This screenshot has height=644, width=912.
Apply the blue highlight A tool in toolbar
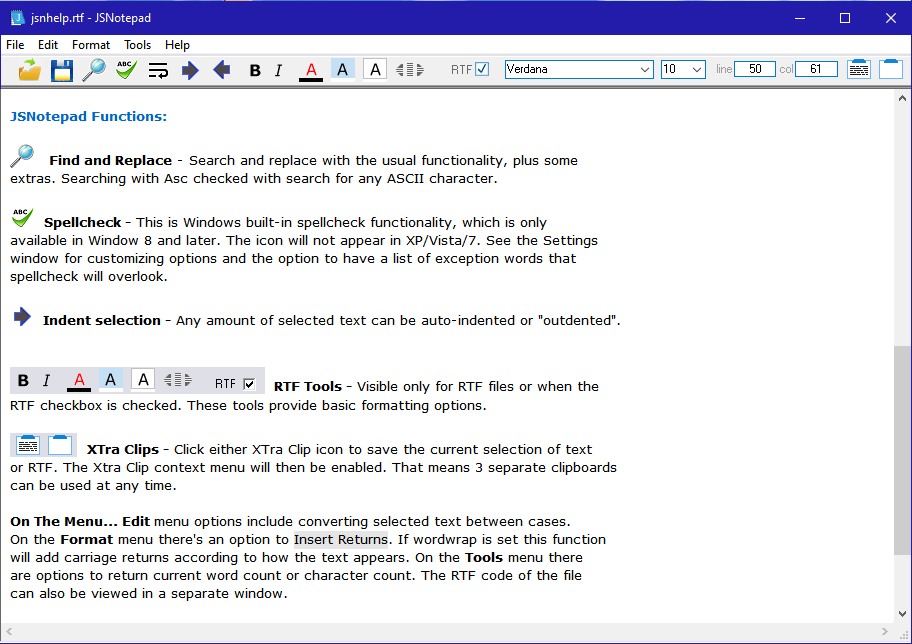[343, 70]
